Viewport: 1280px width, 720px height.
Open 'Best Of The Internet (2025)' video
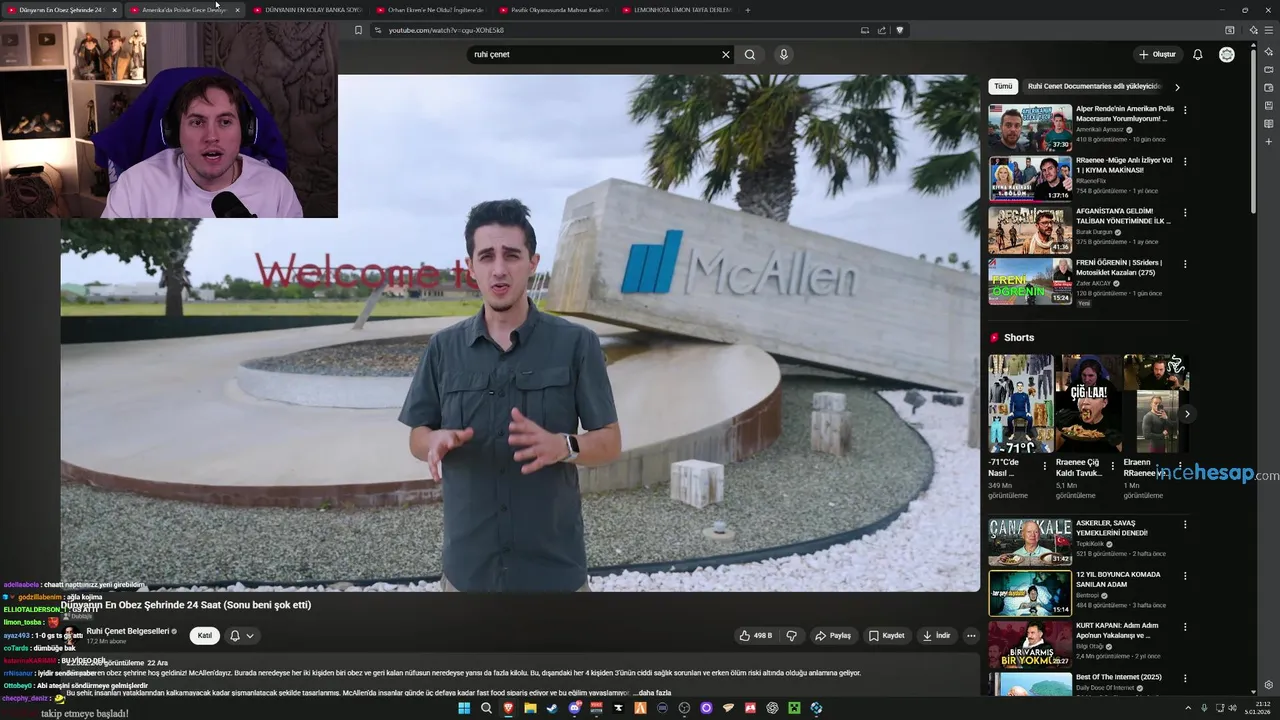1030,684
